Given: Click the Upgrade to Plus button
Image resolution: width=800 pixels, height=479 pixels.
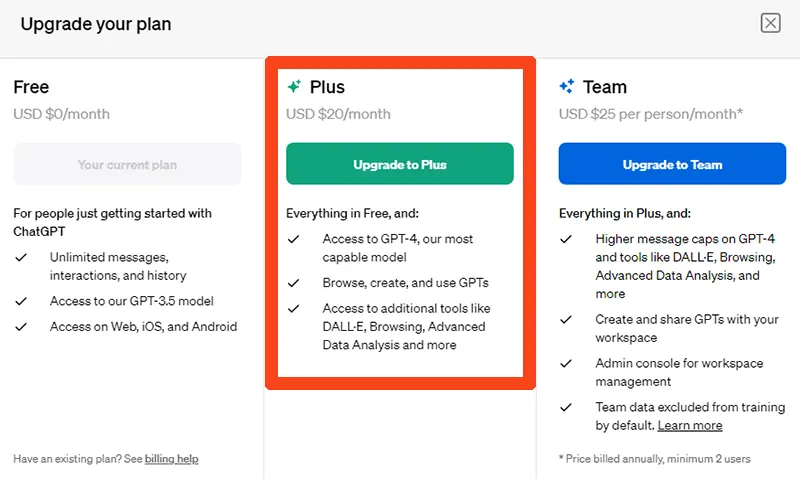Looking at the screenshot, I should (x=399, y=164).
